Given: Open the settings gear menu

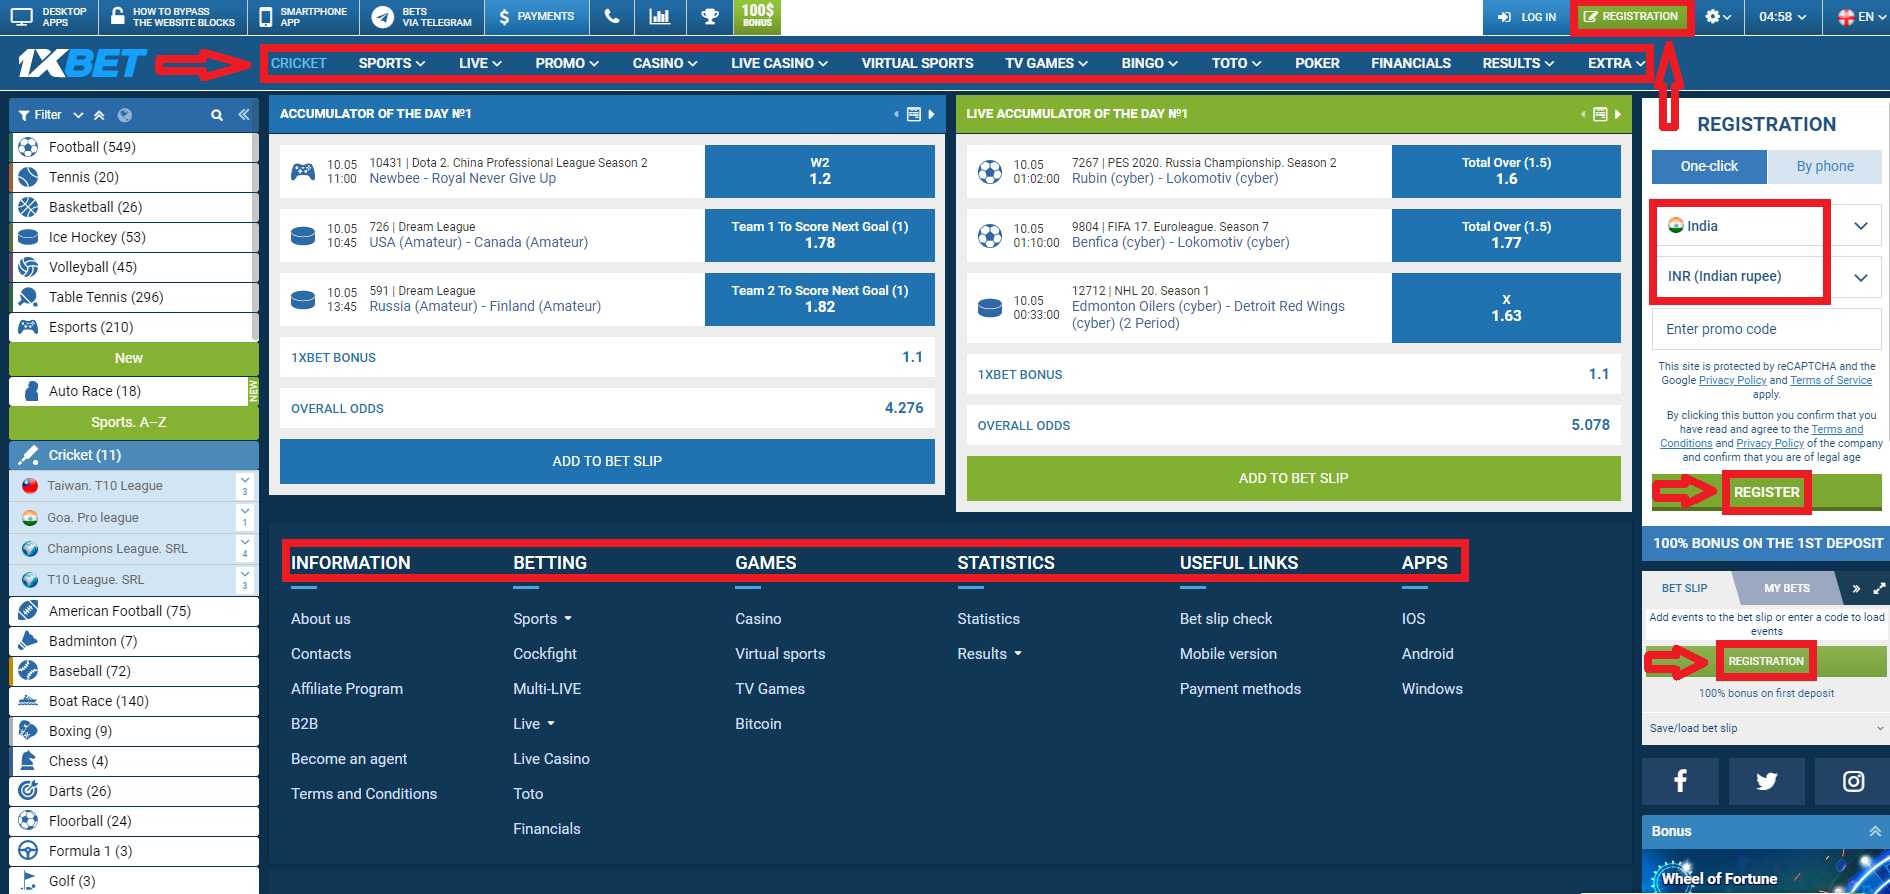Looking at the screenshot, I should [x=1718, y=17].
